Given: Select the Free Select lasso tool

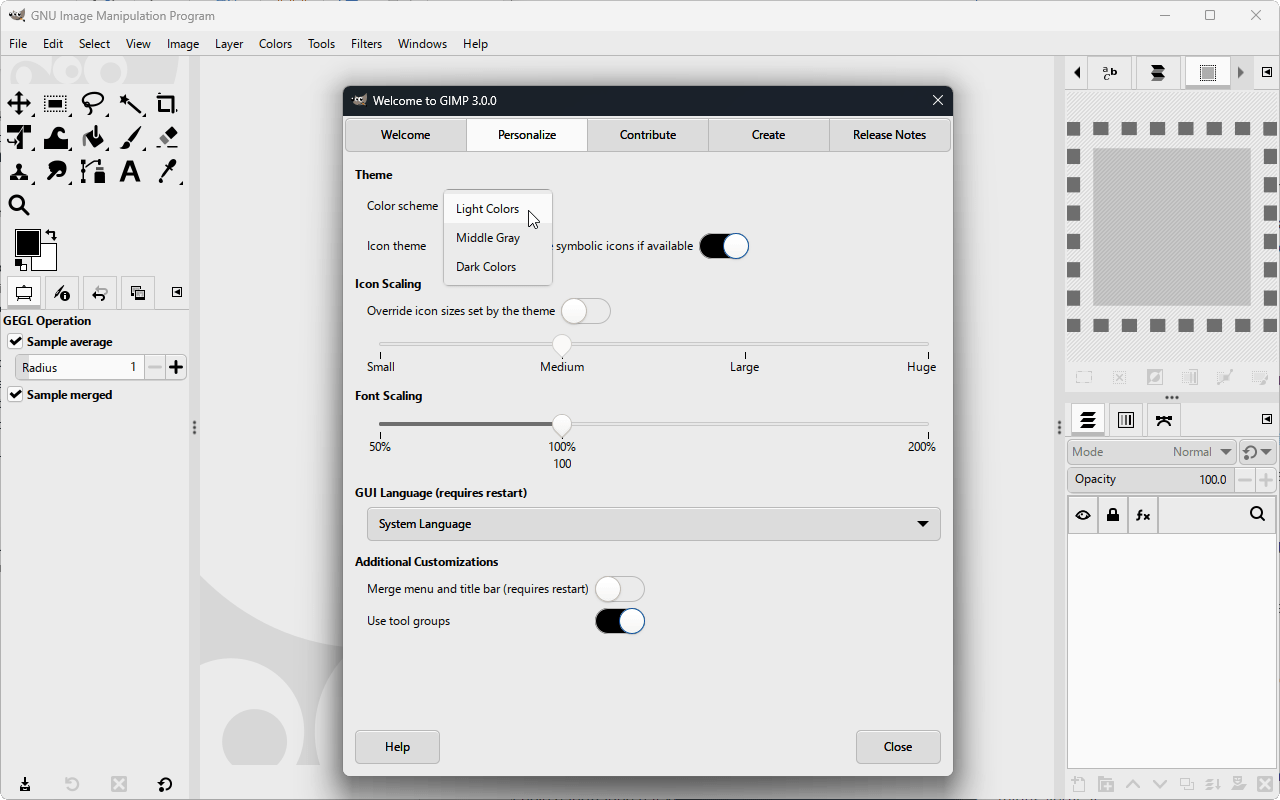Looking at the screenshot, I should coord(93,103).
